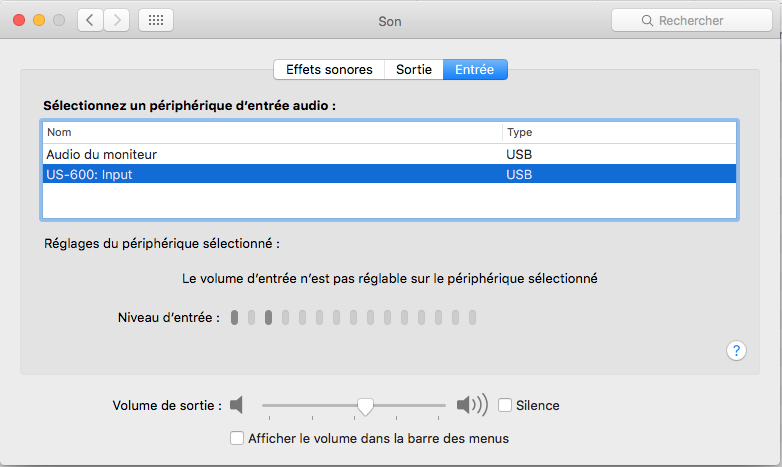The width and height of the screenshot is (782, 467).
Task: Click the Type column header
Action: point(619,132)
